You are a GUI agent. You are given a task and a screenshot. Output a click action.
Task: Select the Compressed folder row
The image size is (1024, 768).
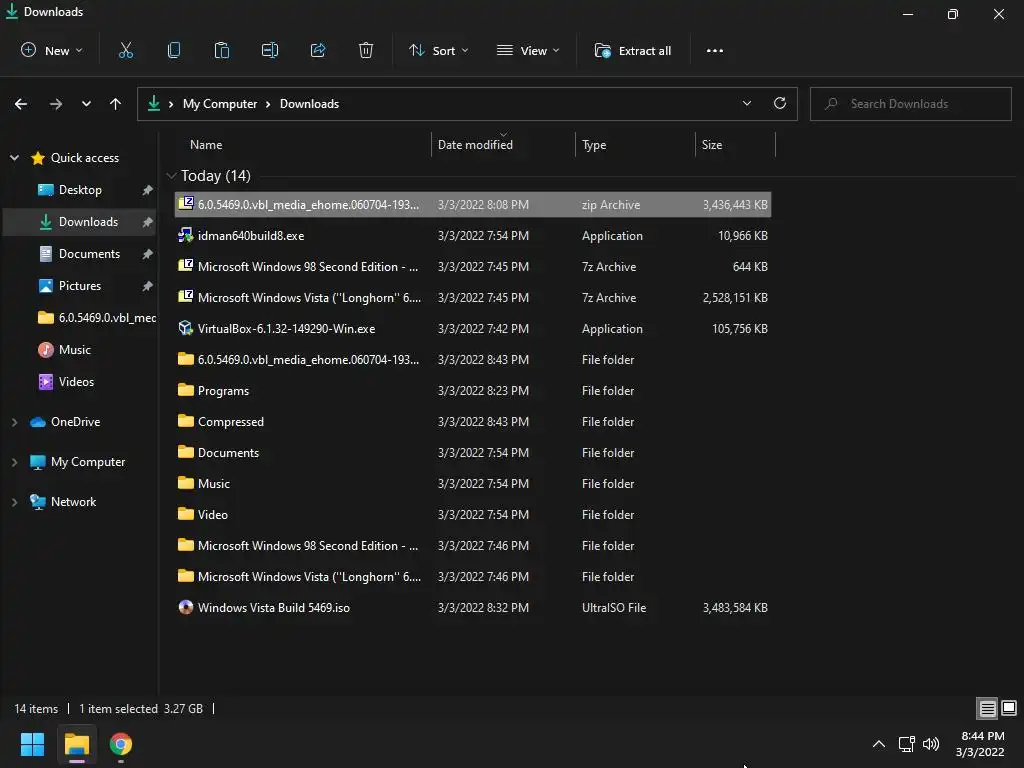tap(473, 421)
